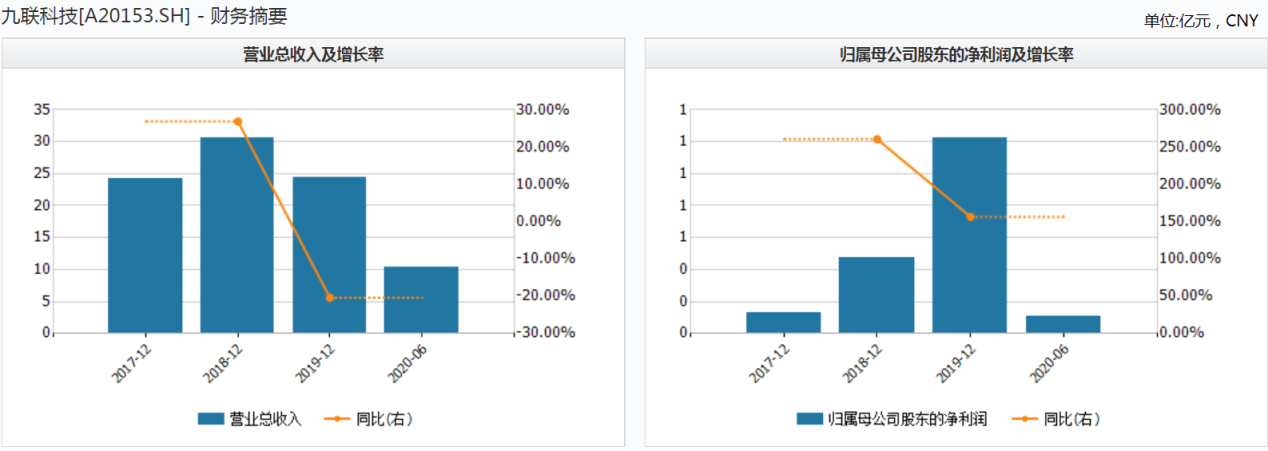Viewport: 1268px width, 451px height.
Task: Select the 2017-12 revenue bar
Action: click(x=145, y=255)
